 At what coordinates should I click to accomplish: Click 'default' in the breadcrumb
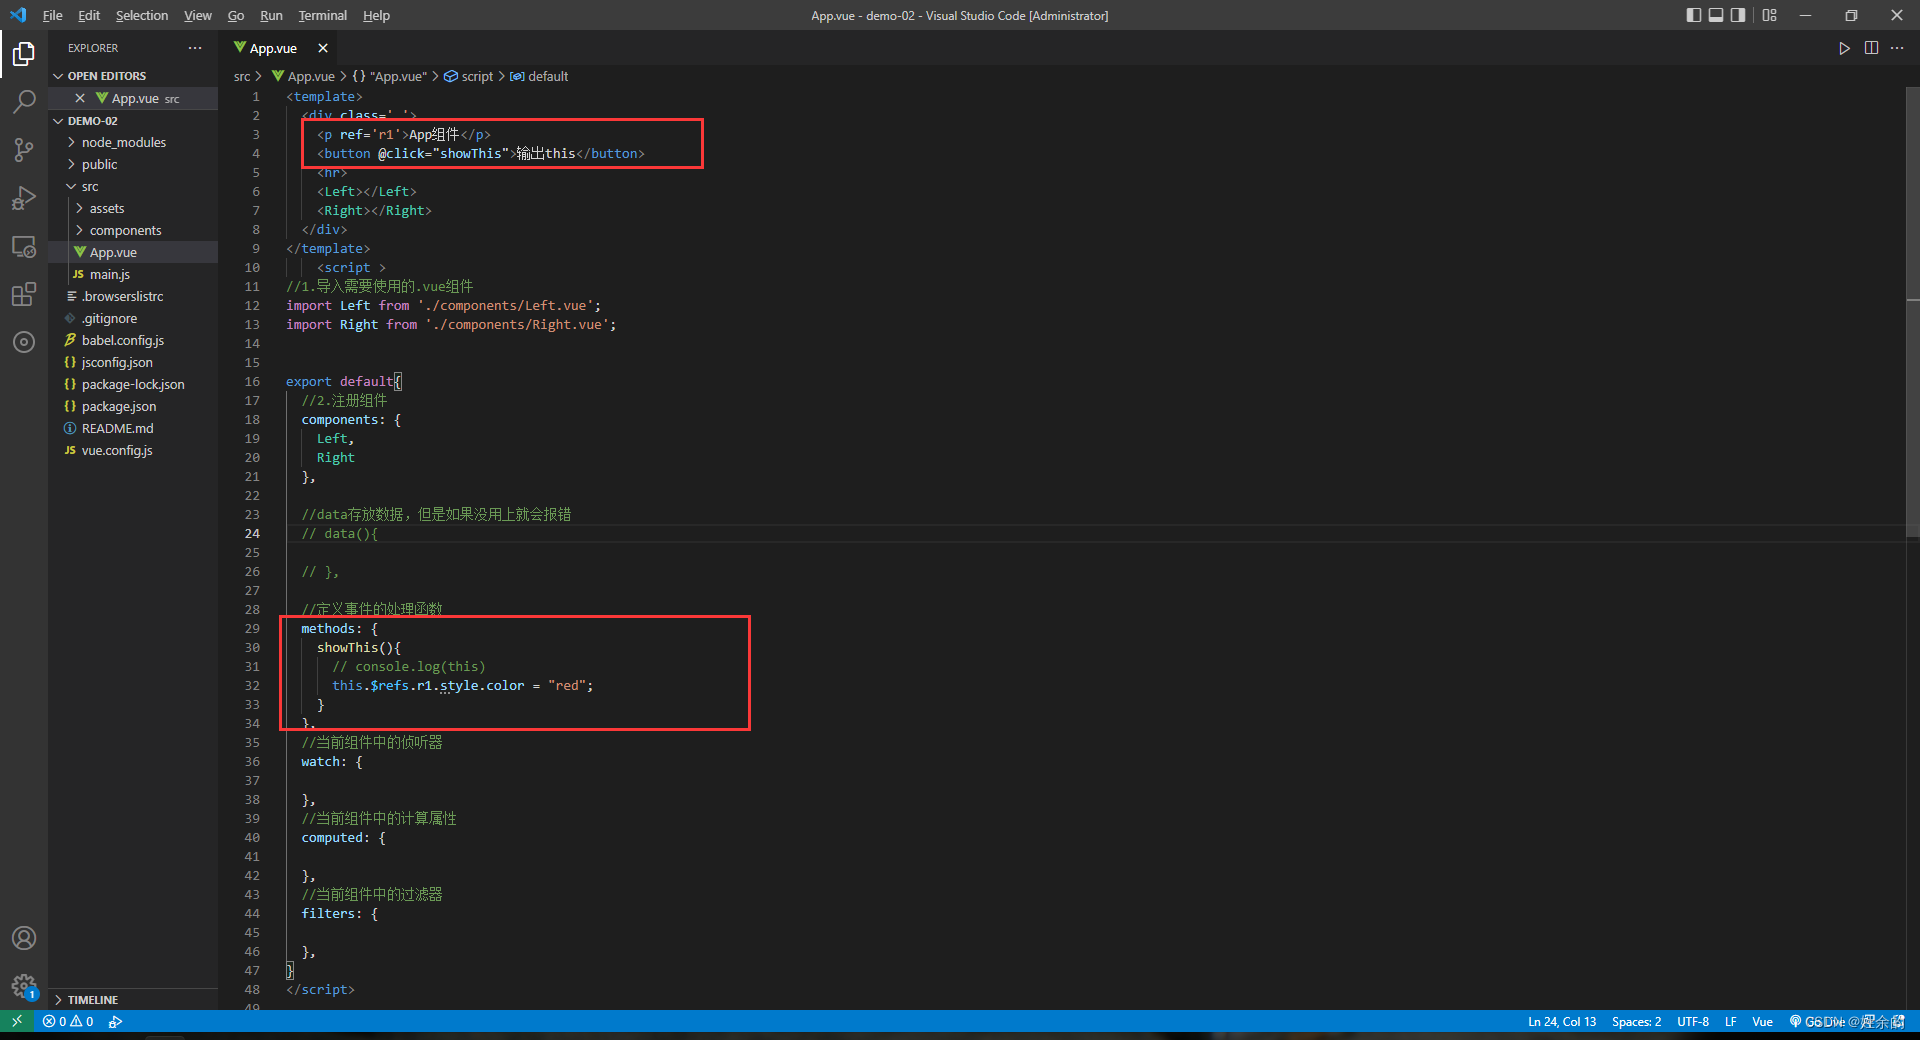(547, 76)
